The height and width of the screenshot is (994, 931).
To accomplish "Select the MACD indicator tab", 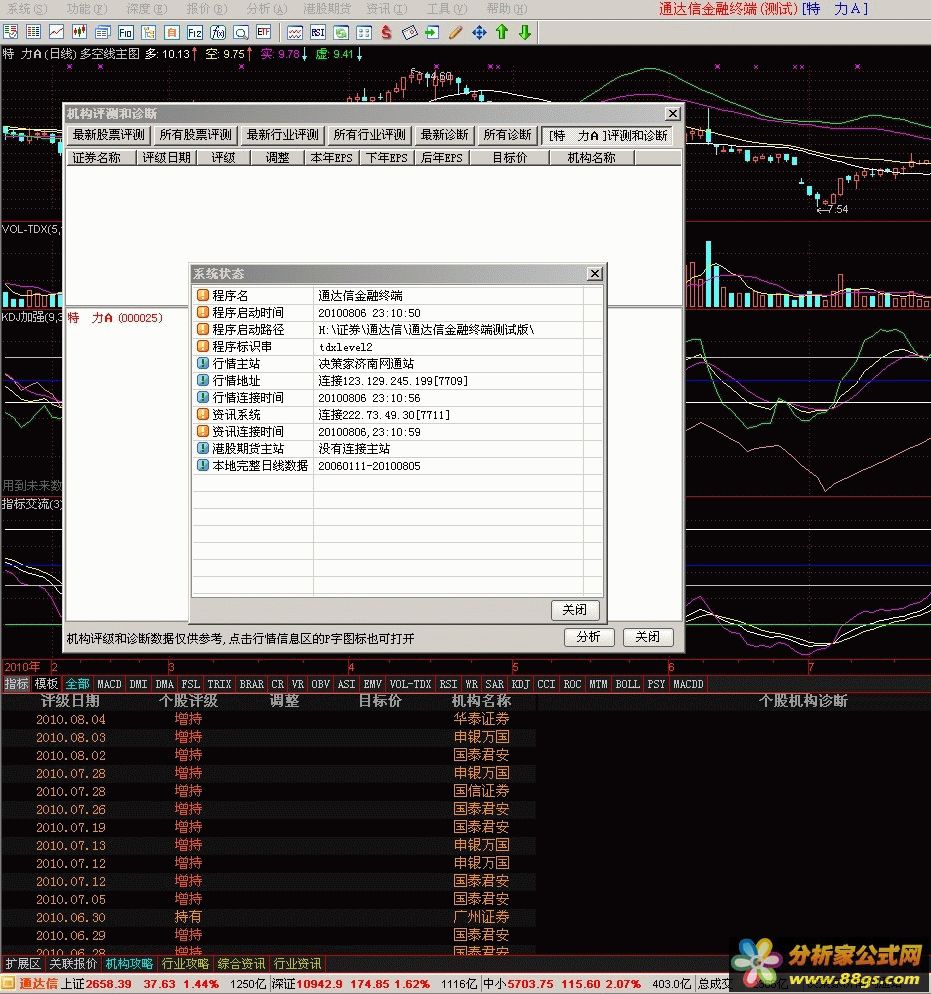I will [x=109, y=684].
